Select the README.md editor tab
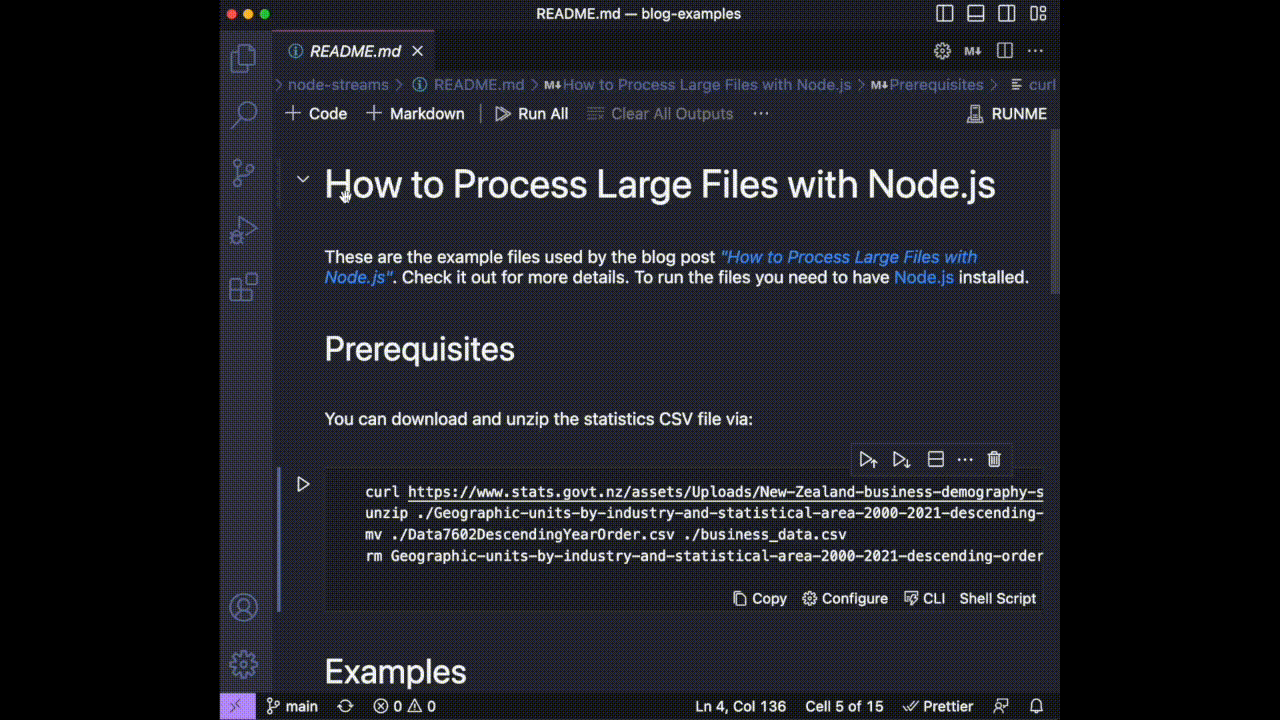 [355, 51]
